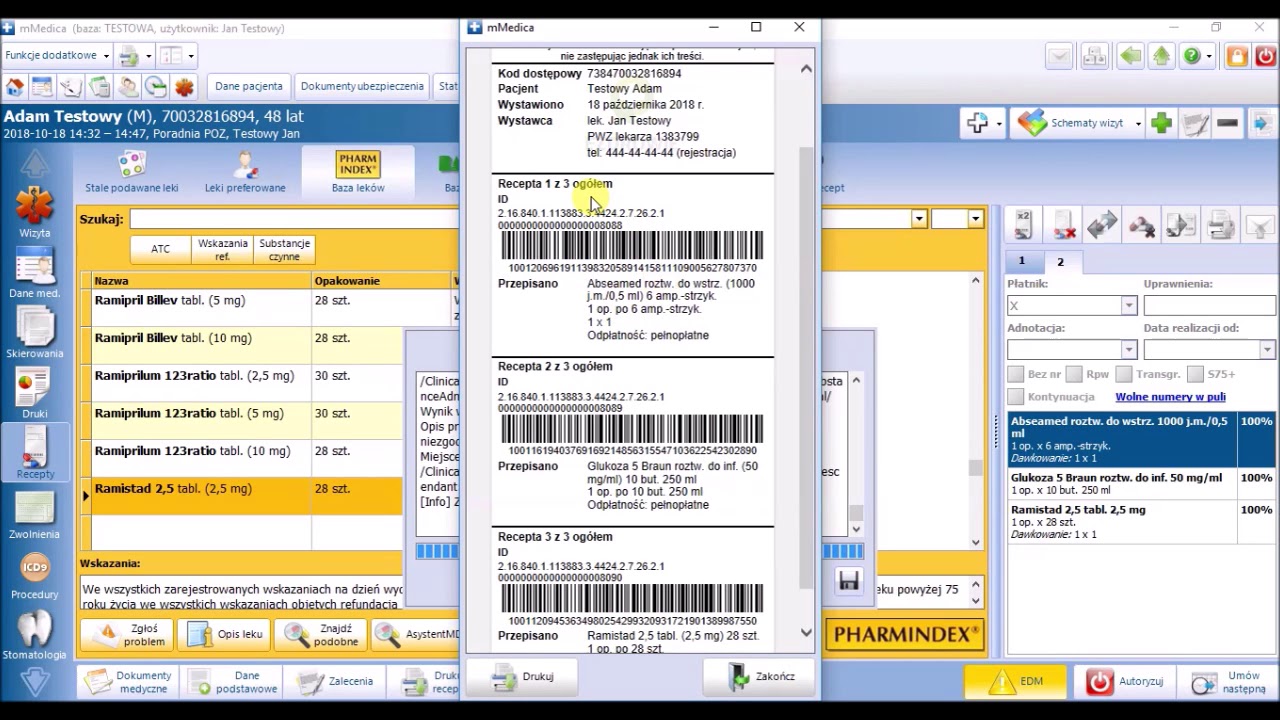Open the Dane pacjenta tab

[250, 86]
